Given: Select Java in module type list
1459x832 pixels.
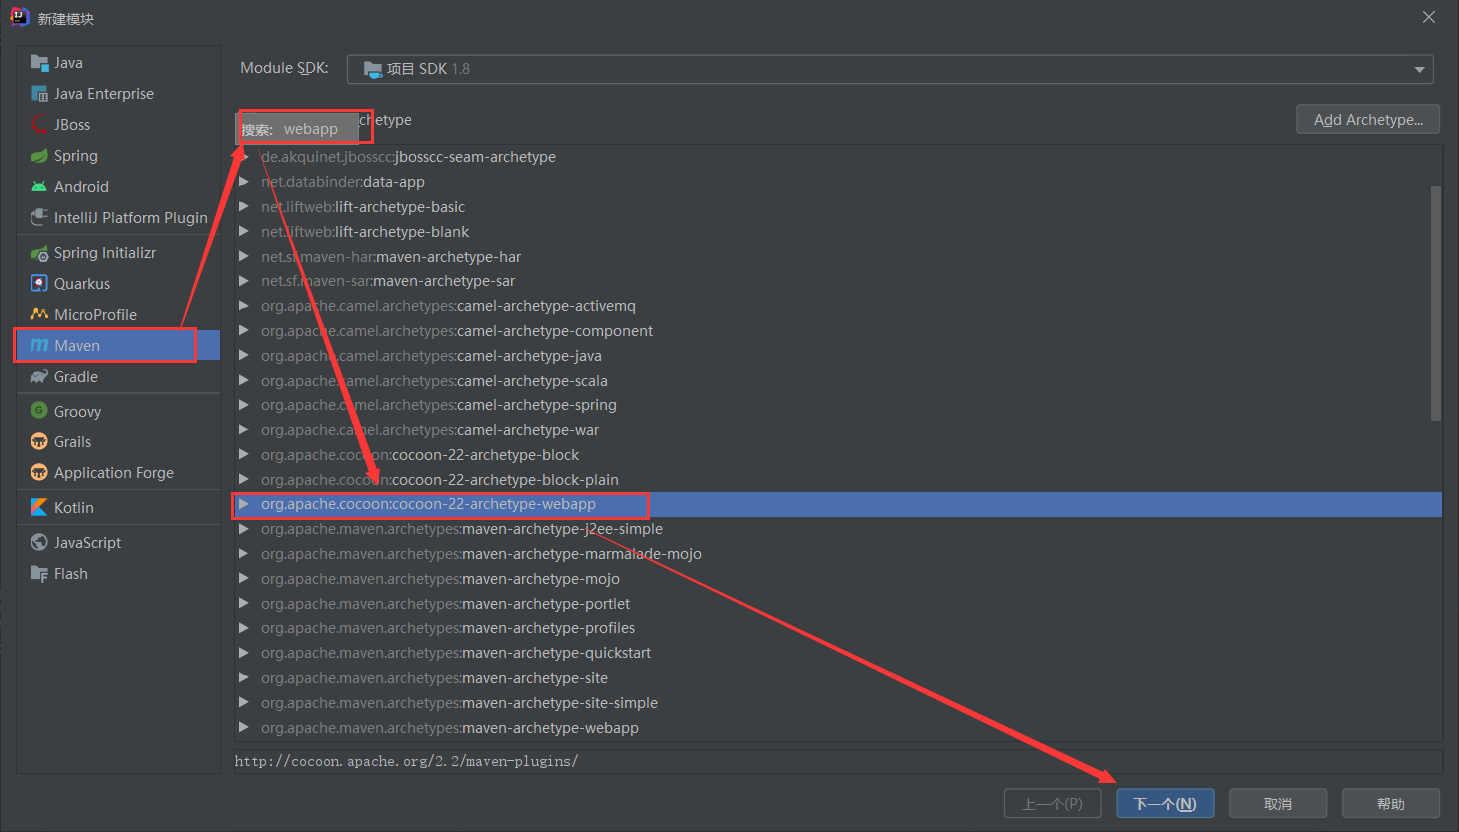Looking at the screenshot, I should pos(118,63).
